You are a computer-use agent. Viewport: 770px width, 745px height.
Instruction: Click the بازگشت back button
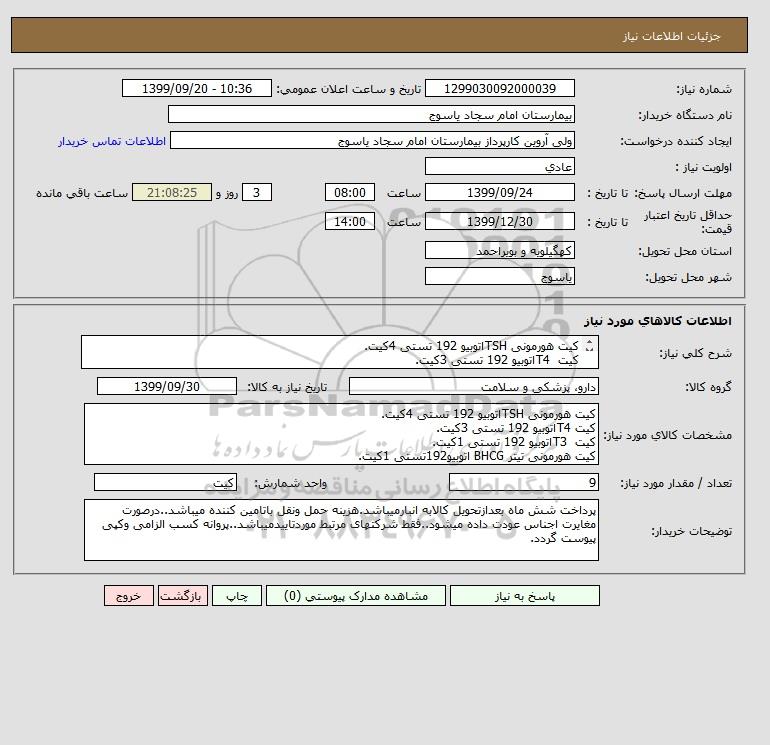click(x=183, y=596)
